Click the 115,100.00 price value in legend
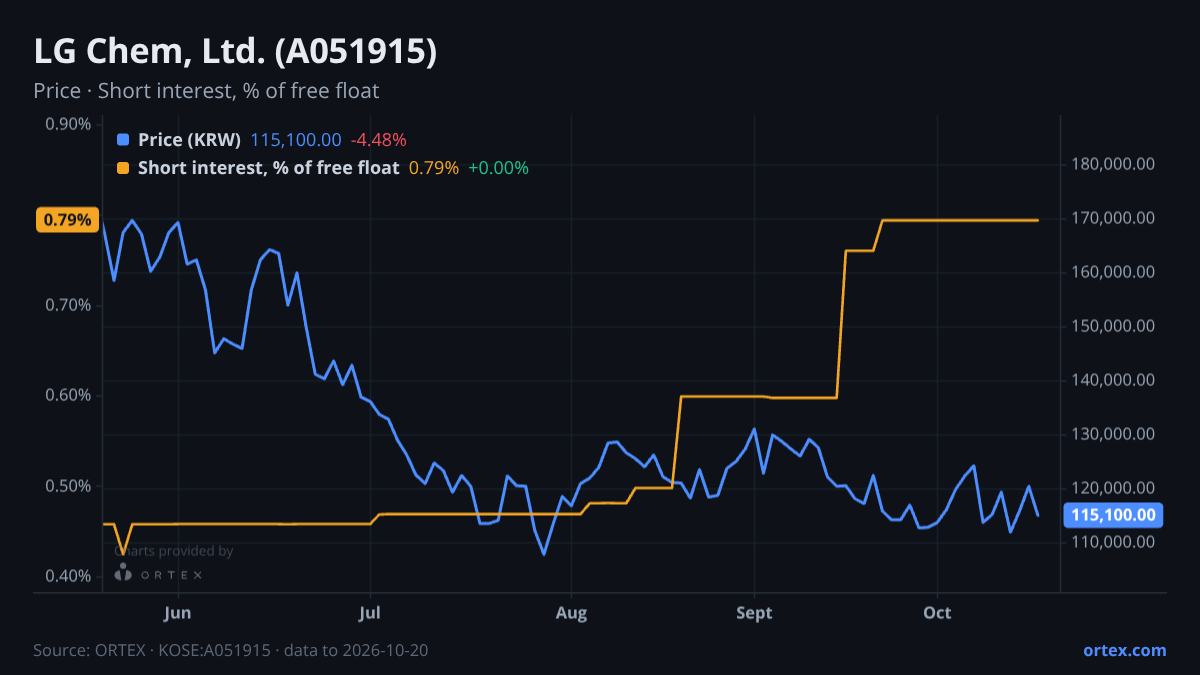1200x675 pixels. coord(296,140)
